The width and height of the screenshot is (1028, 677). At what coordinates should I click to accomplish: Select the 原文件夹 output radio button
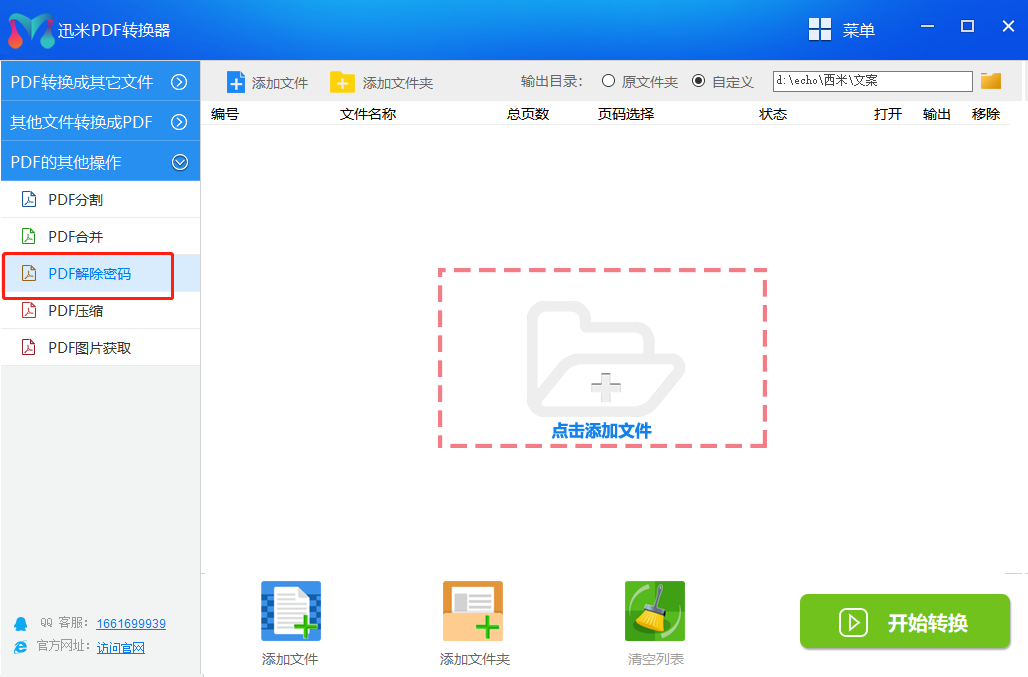pos(609,82)
